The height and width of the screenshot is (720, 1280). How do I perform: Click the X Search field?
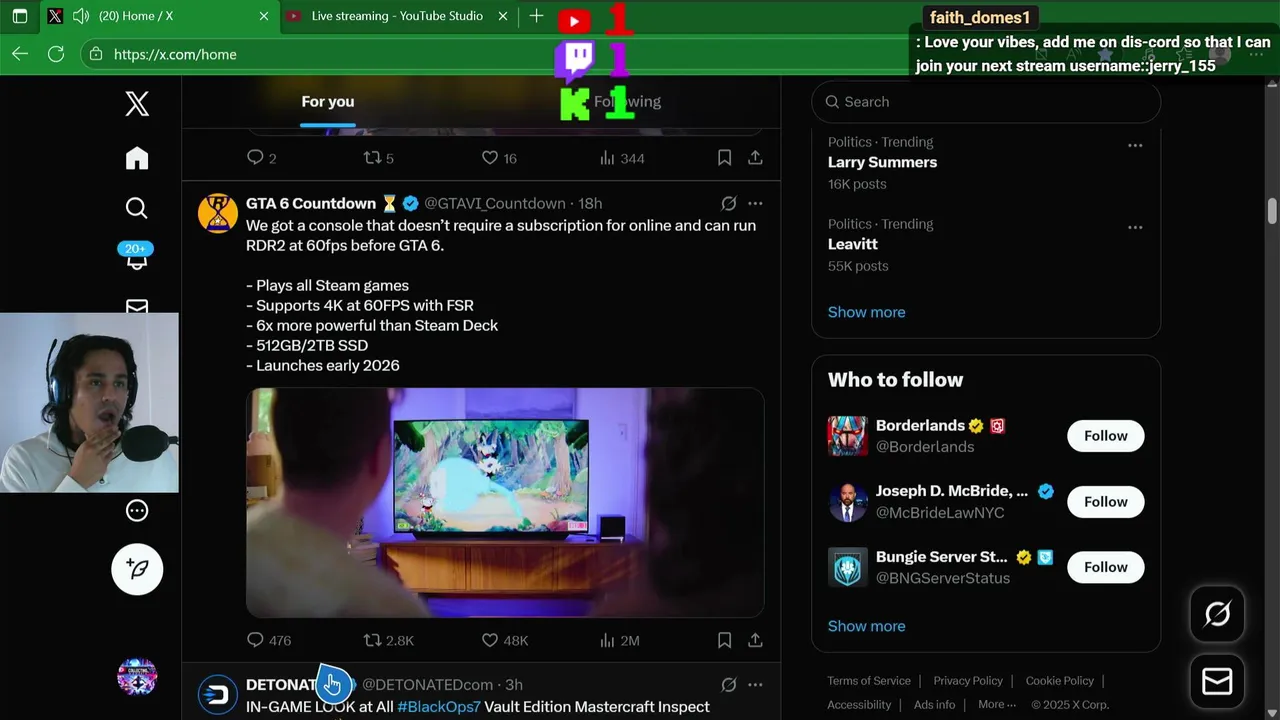point(986,102)
